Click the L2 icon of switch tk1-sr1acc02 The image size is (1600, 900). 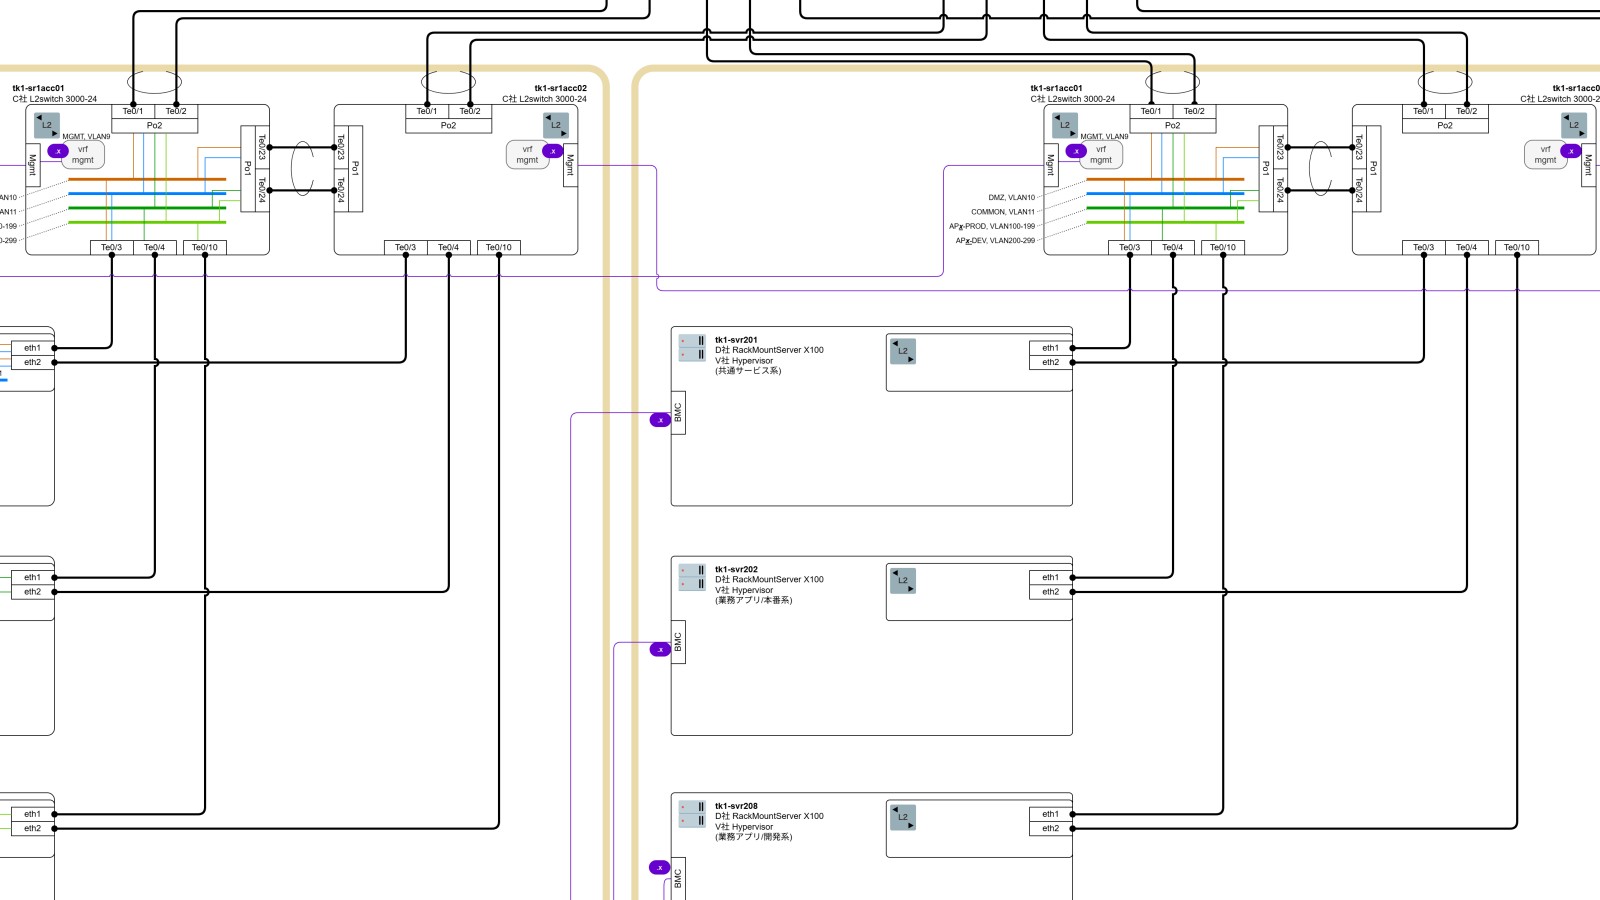pyautogui.click(x=556, y=125)
